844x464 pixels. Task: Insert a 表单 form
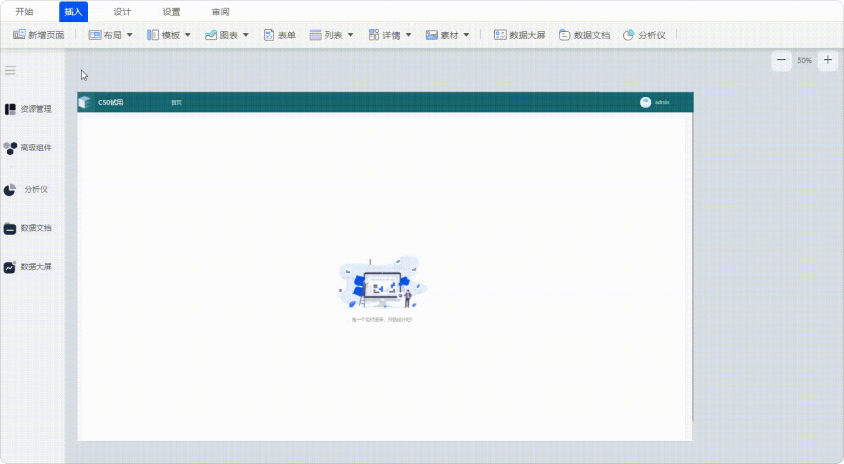[x=280, y=35]
